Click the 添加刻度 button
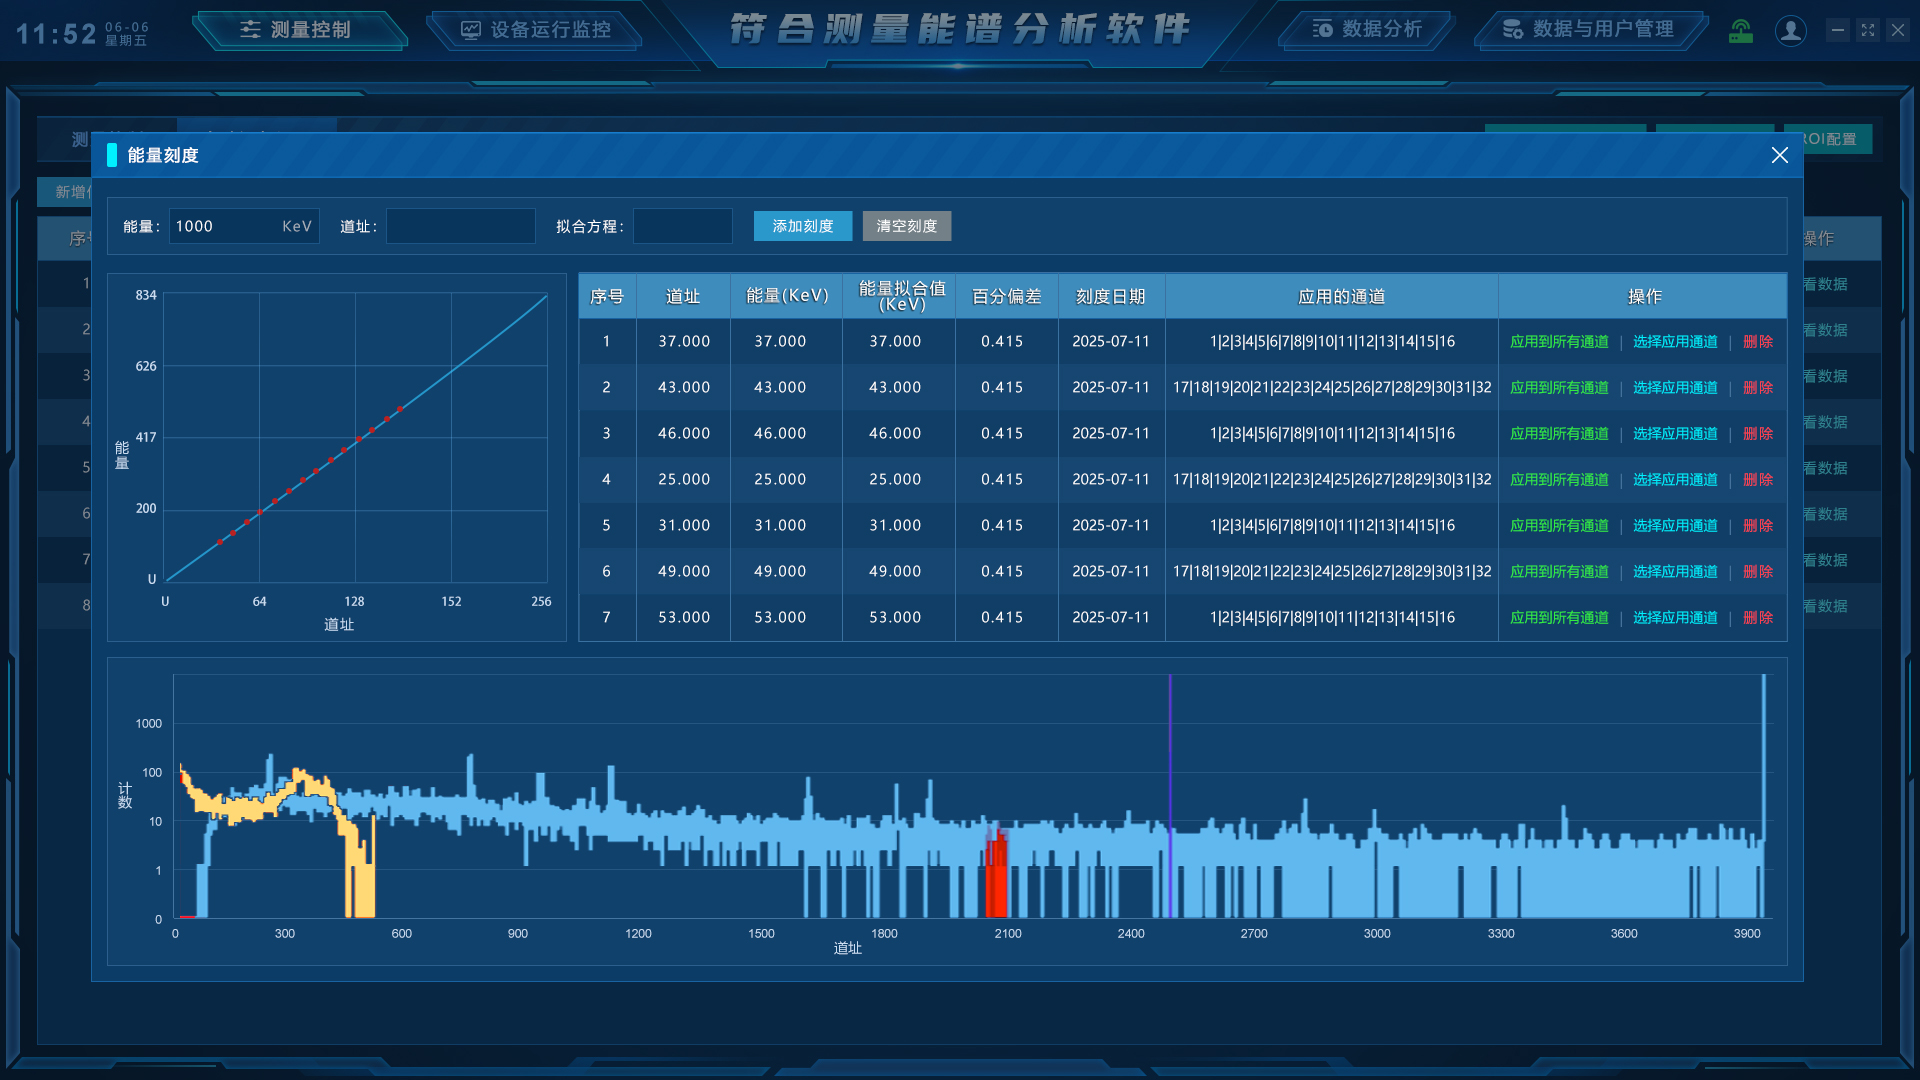The width and height of the screenshot is (1920, 1080). (x=802, y=226)
